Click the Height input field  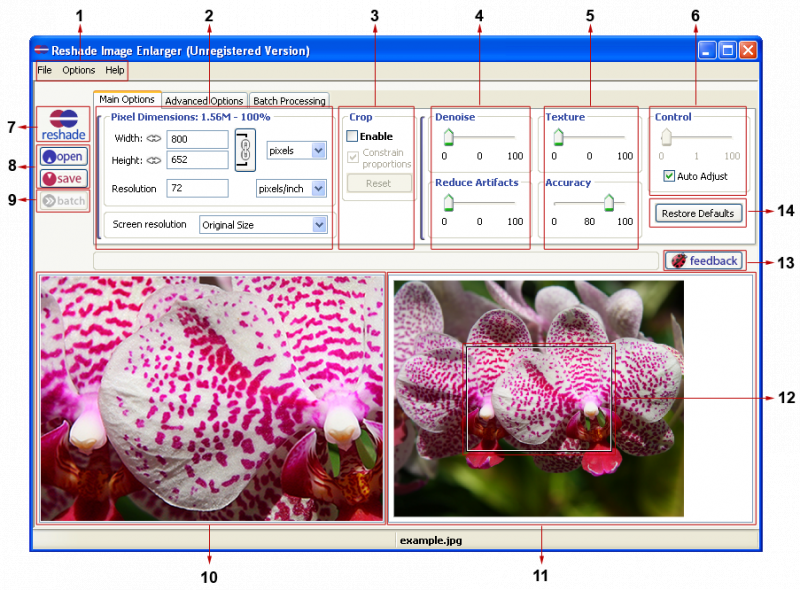coord(197,160)
